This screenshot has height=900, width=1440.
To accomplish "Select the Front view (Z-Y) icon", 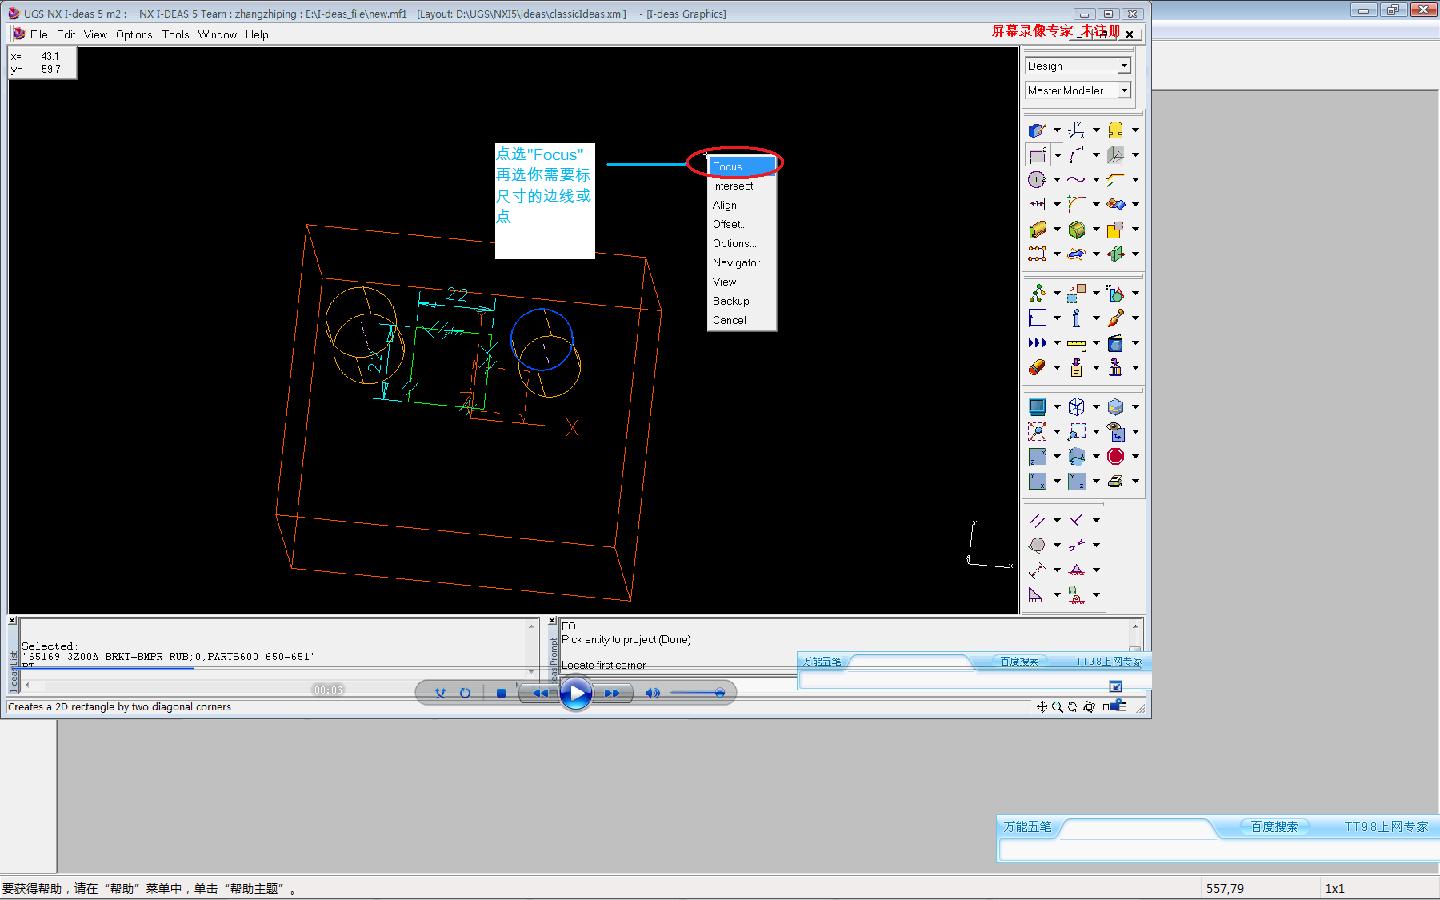I will (x=1037, y=456).
